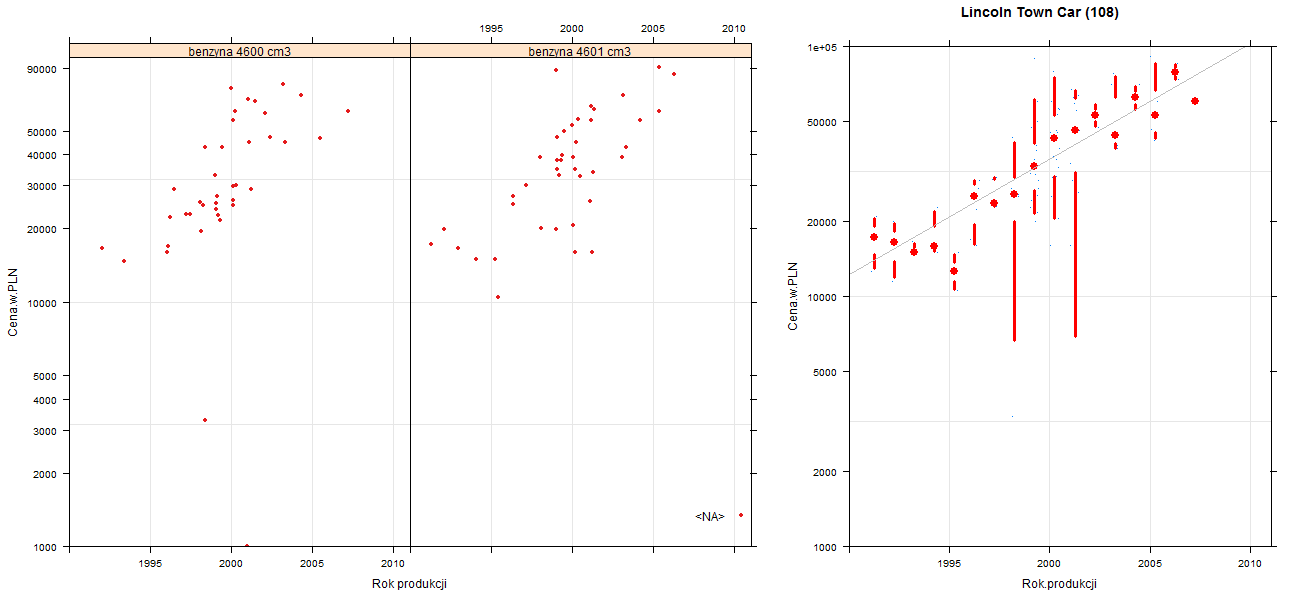Click the gray regression line in the Lincoln chart

click(1050, 160)
